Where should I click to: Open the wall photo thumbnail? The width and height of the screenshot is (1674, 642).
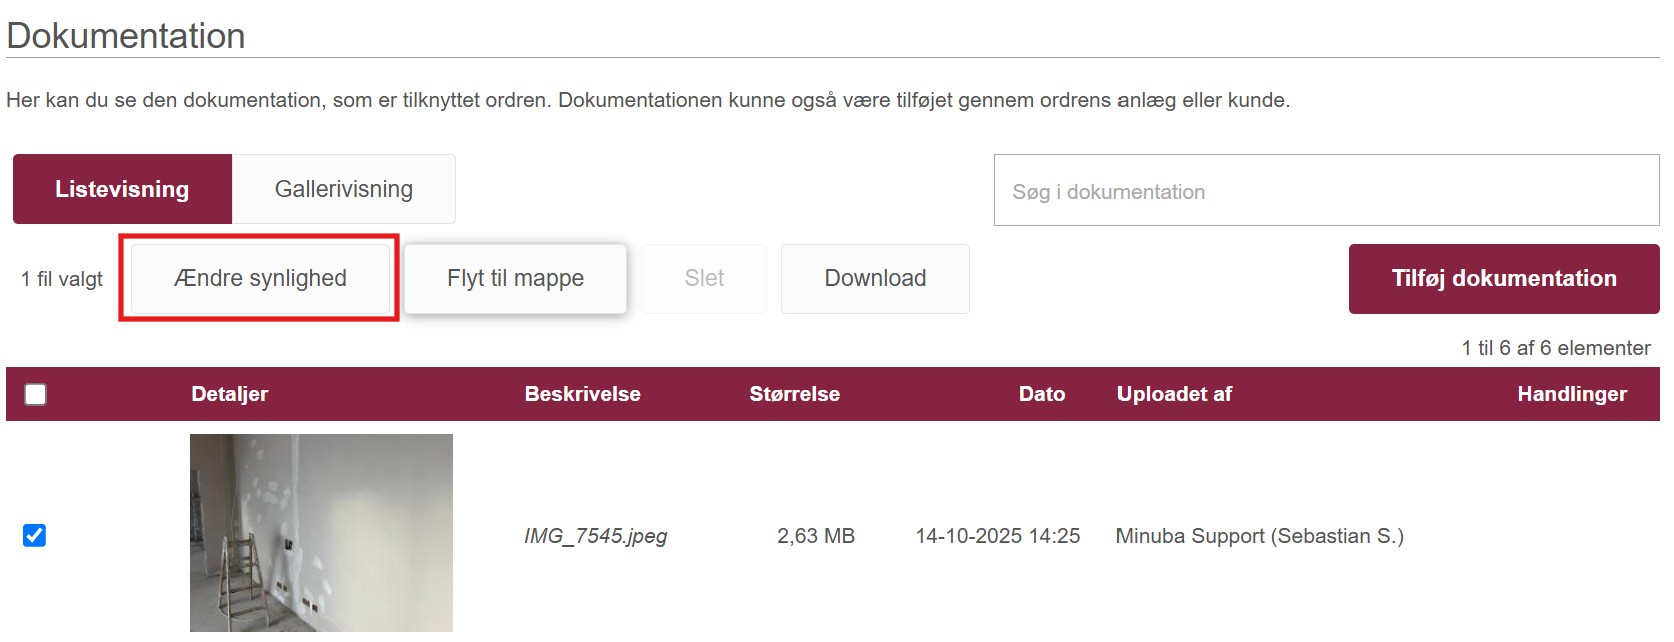tap(321, 532)
